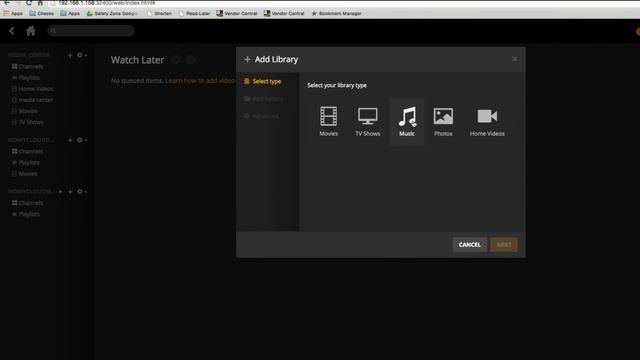Open TV Shows in the sidebar
The height and width of the screenshot is (360, 640).
coord(27,122)
